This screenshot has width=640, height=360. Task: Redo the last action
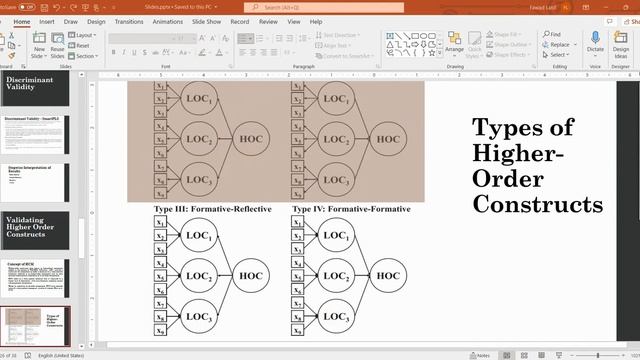73,7
